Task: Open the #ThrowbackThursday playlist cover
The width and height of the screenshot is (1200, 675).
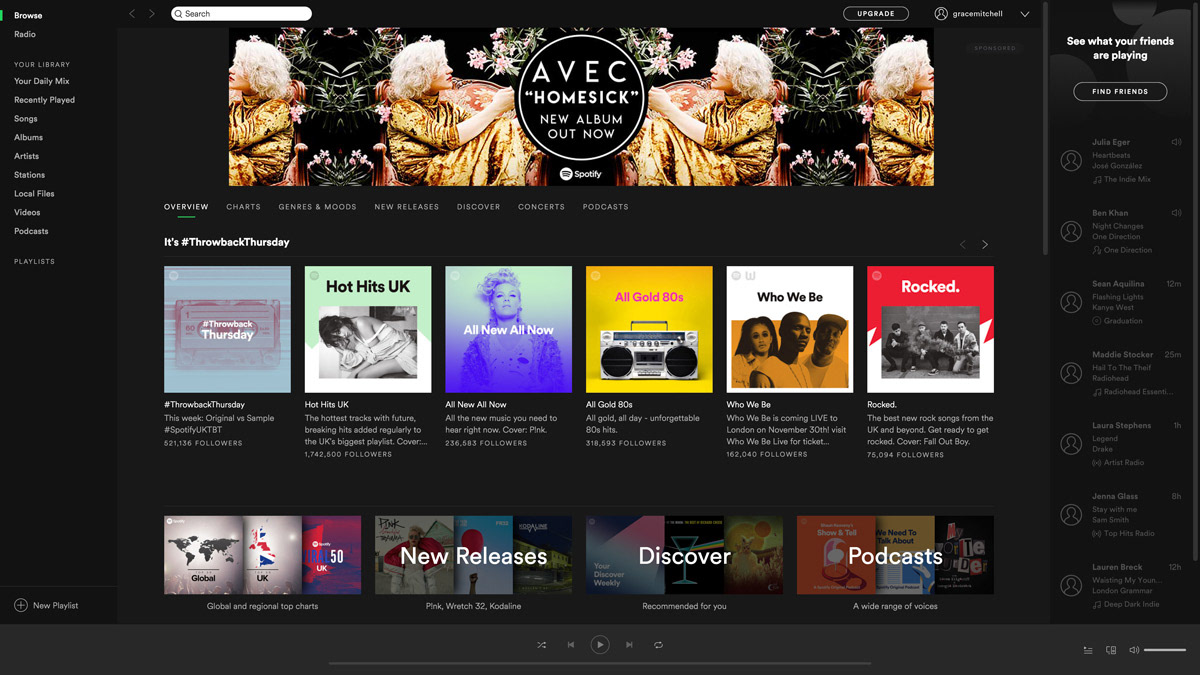Action: 227,329
